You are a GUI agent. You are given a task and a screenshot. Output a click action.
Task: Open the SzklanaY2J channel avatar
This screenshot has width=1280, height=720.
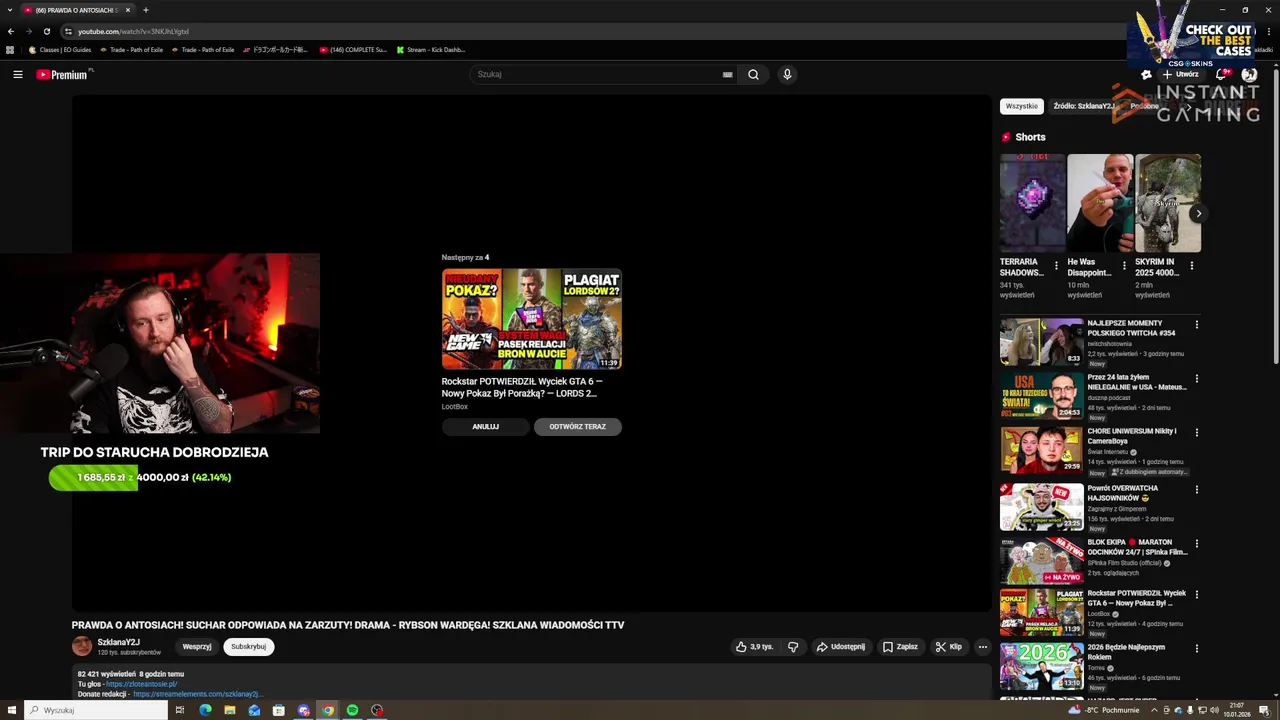pyautogui.click(x=82, y=646)
